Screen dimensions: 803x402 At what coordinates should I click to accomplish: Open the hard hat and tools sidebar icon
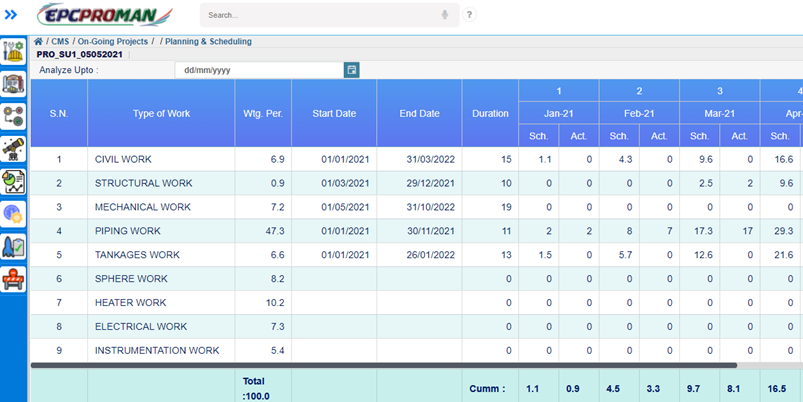[x=13, y=51]
